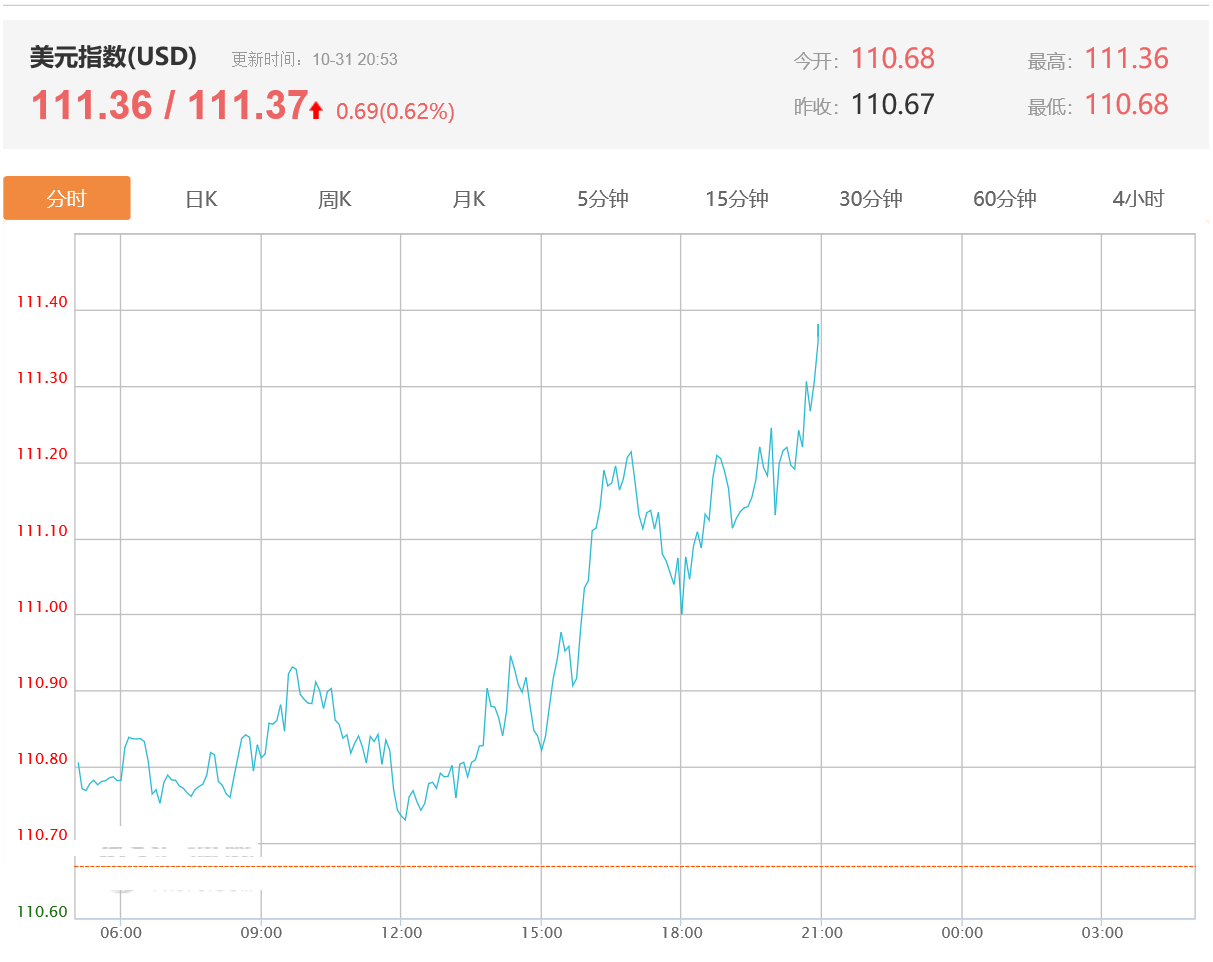Screen dimensions: 1213x962
Task: Select the 15分钟 chart tab
Action: [737, 199]
